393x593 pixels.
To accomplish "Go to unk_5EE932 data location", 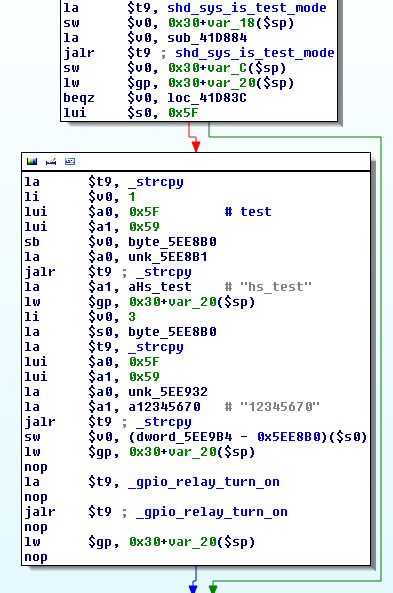I will click(168, 392).
